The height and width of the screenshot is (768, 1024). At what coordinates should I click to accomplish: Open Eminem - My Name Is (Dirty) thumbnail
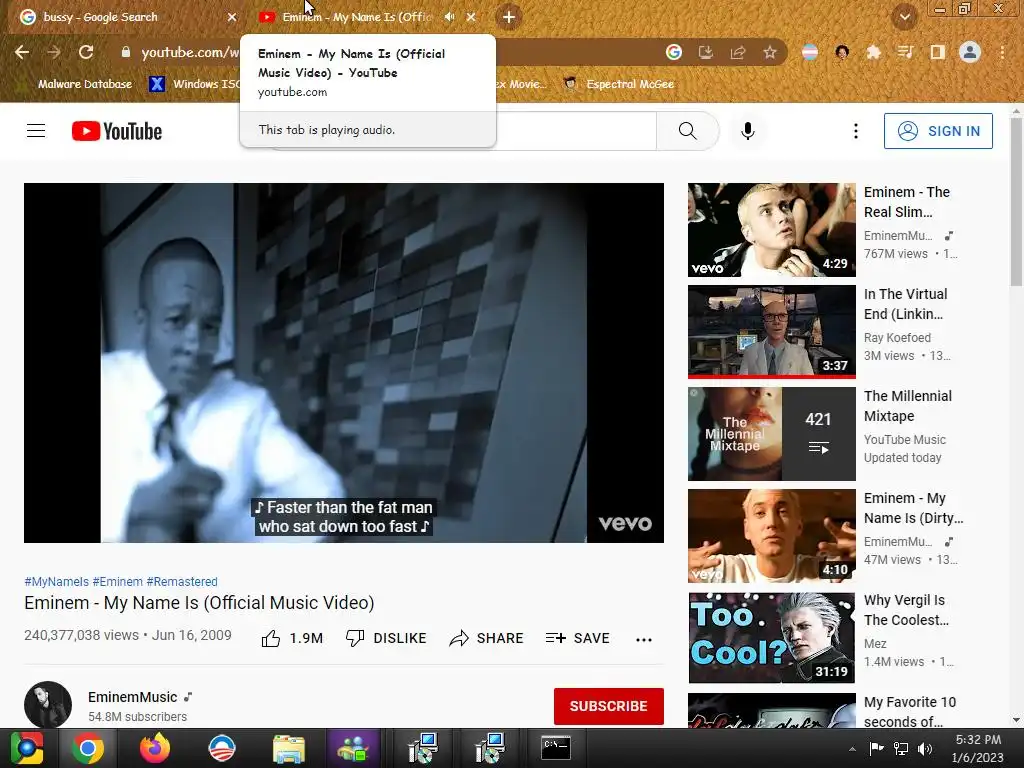coord(771,536)
